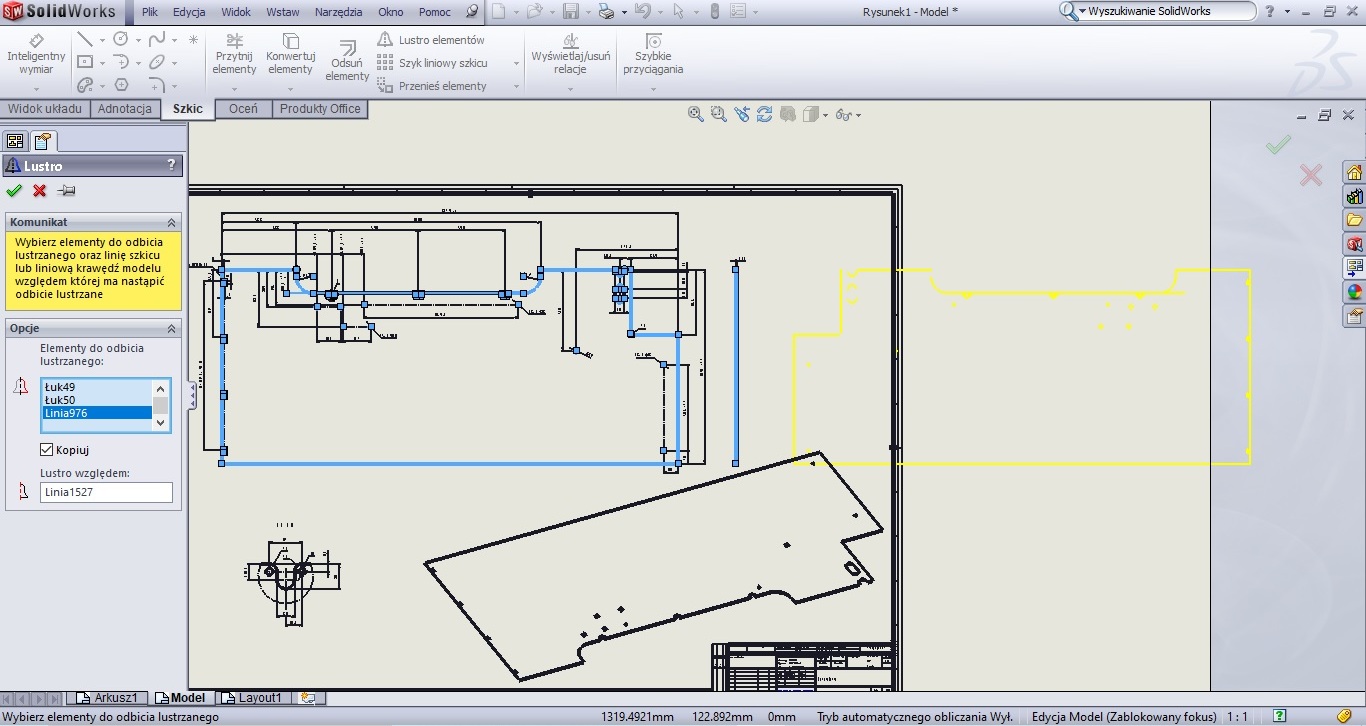Screen dimensions: 1366x726
Task: Click the Lustro help question mark
Action: 171,165
